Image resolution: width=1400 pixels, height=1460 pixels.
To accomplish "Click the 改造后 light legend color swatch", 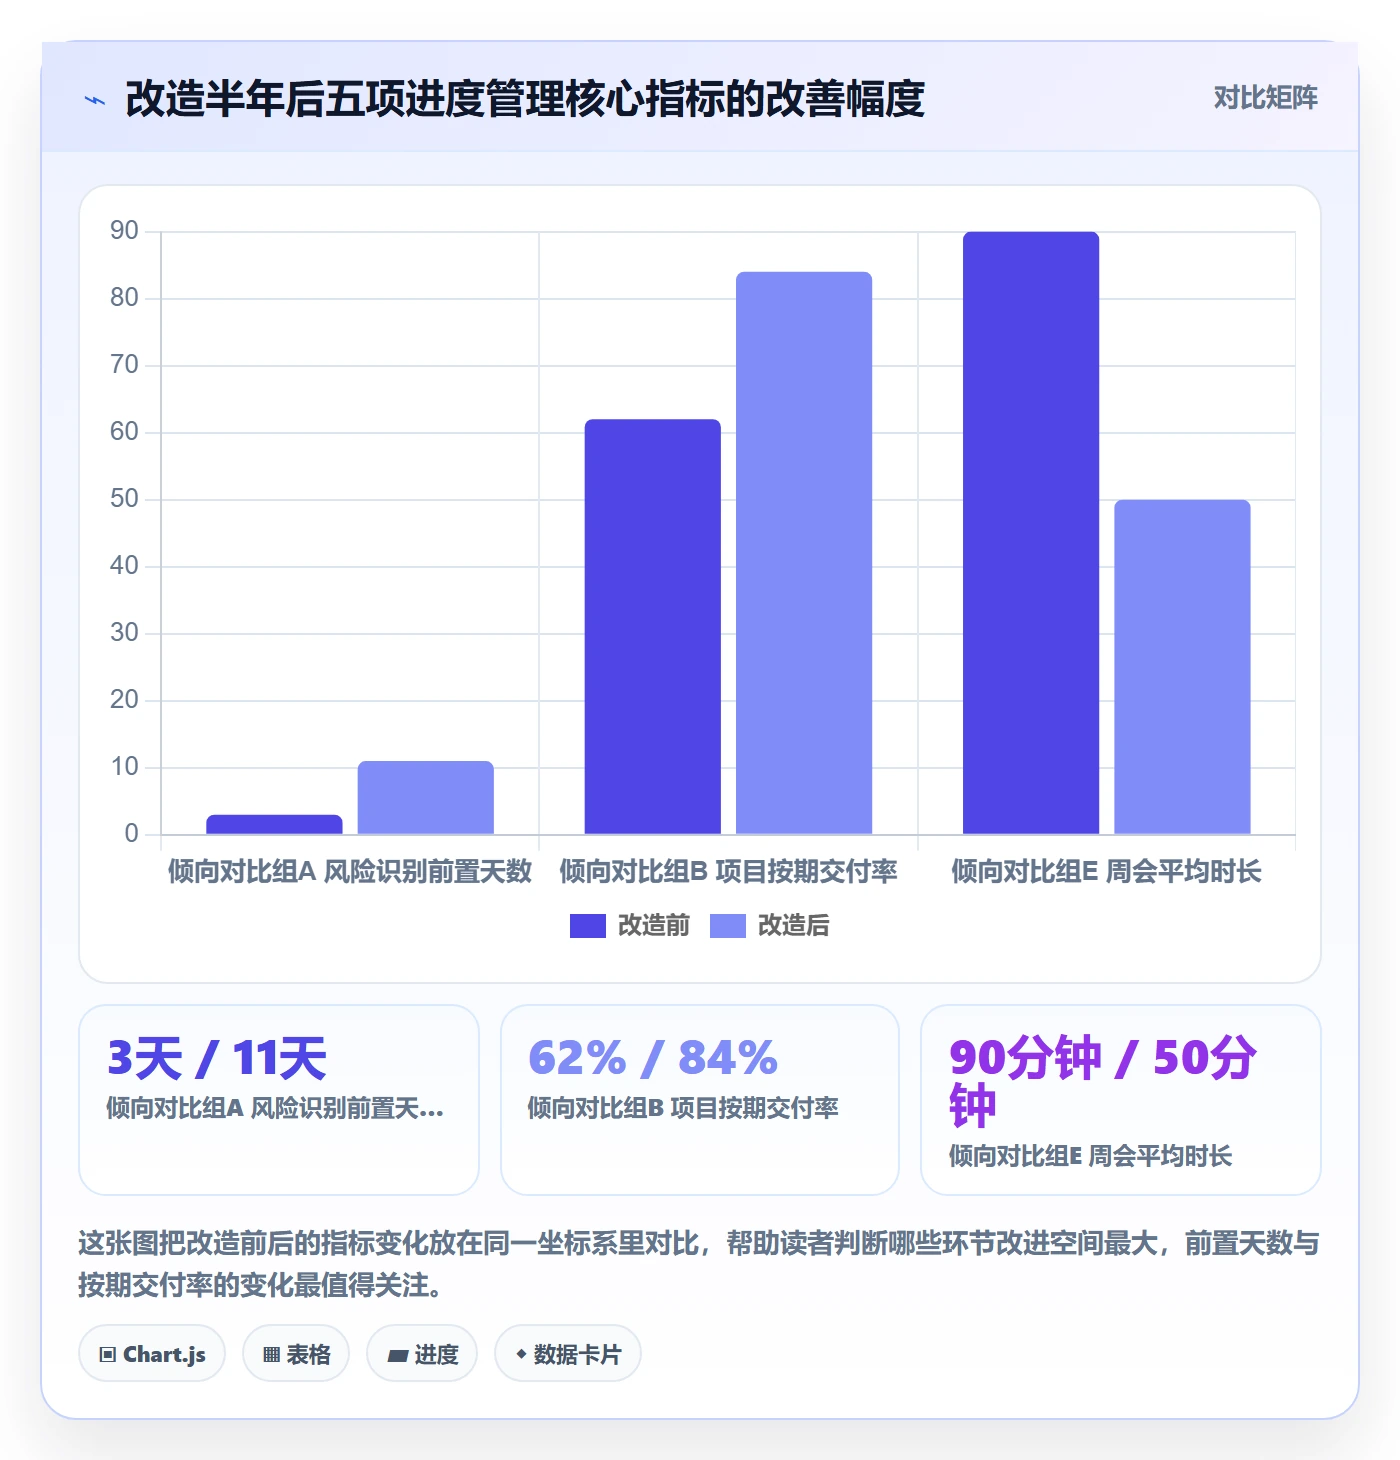I will point(728,926).
